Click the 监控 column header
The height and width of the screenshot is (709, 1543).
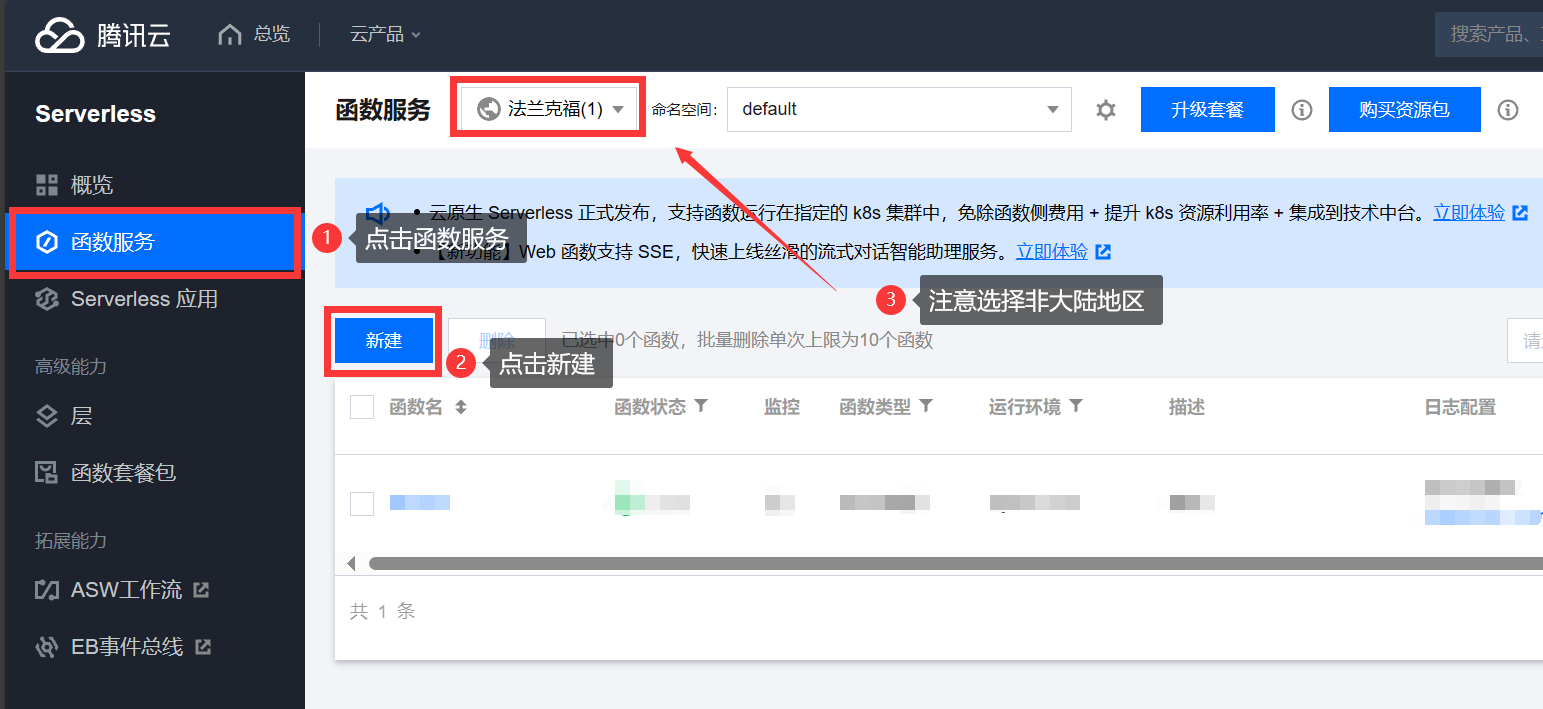(x=782, y=407)
